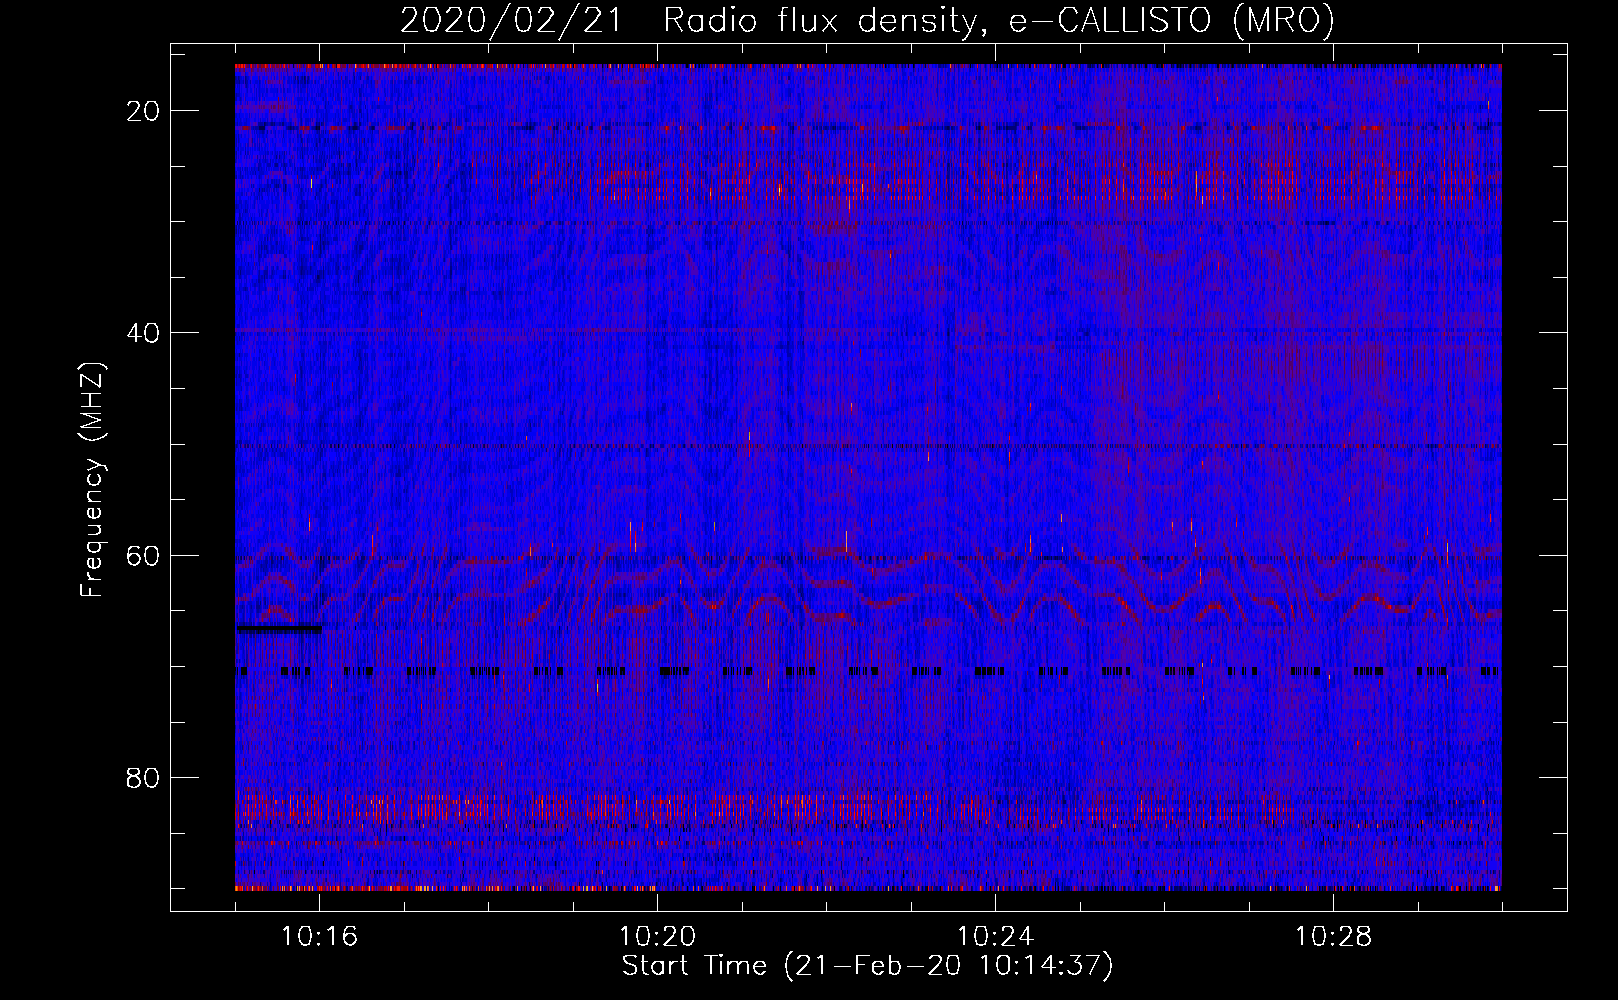Click the 10:20 time tick label
1618x1000 pixels.
click(x=657, y=937)
